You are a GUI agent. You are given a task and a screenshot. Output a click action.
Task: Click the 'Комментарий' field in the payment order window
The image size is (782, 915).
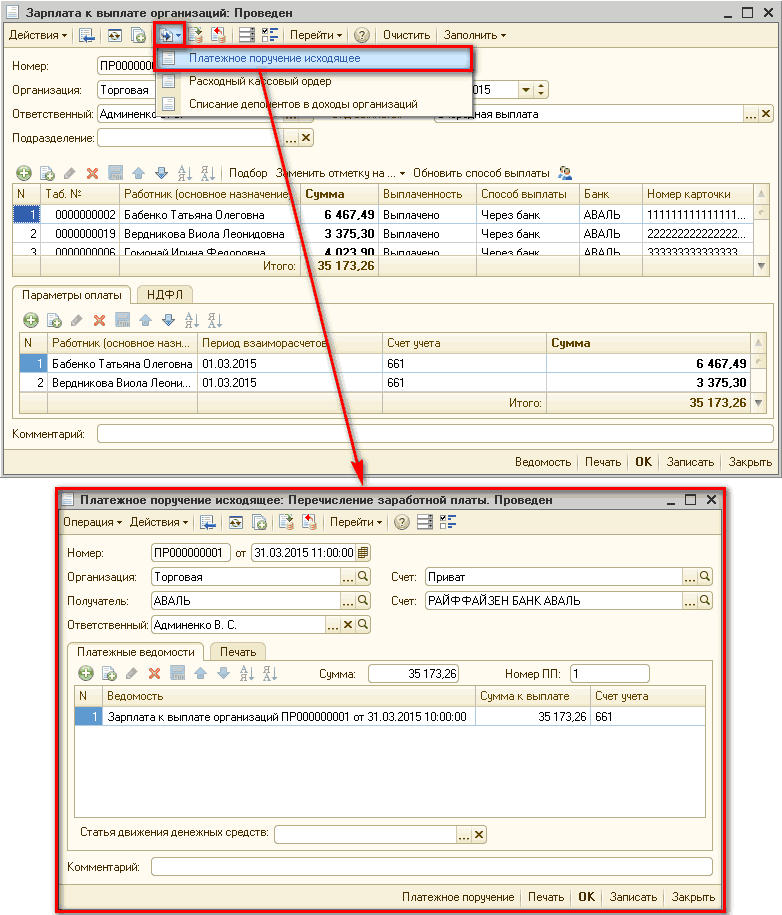click(x=431, y=866)
